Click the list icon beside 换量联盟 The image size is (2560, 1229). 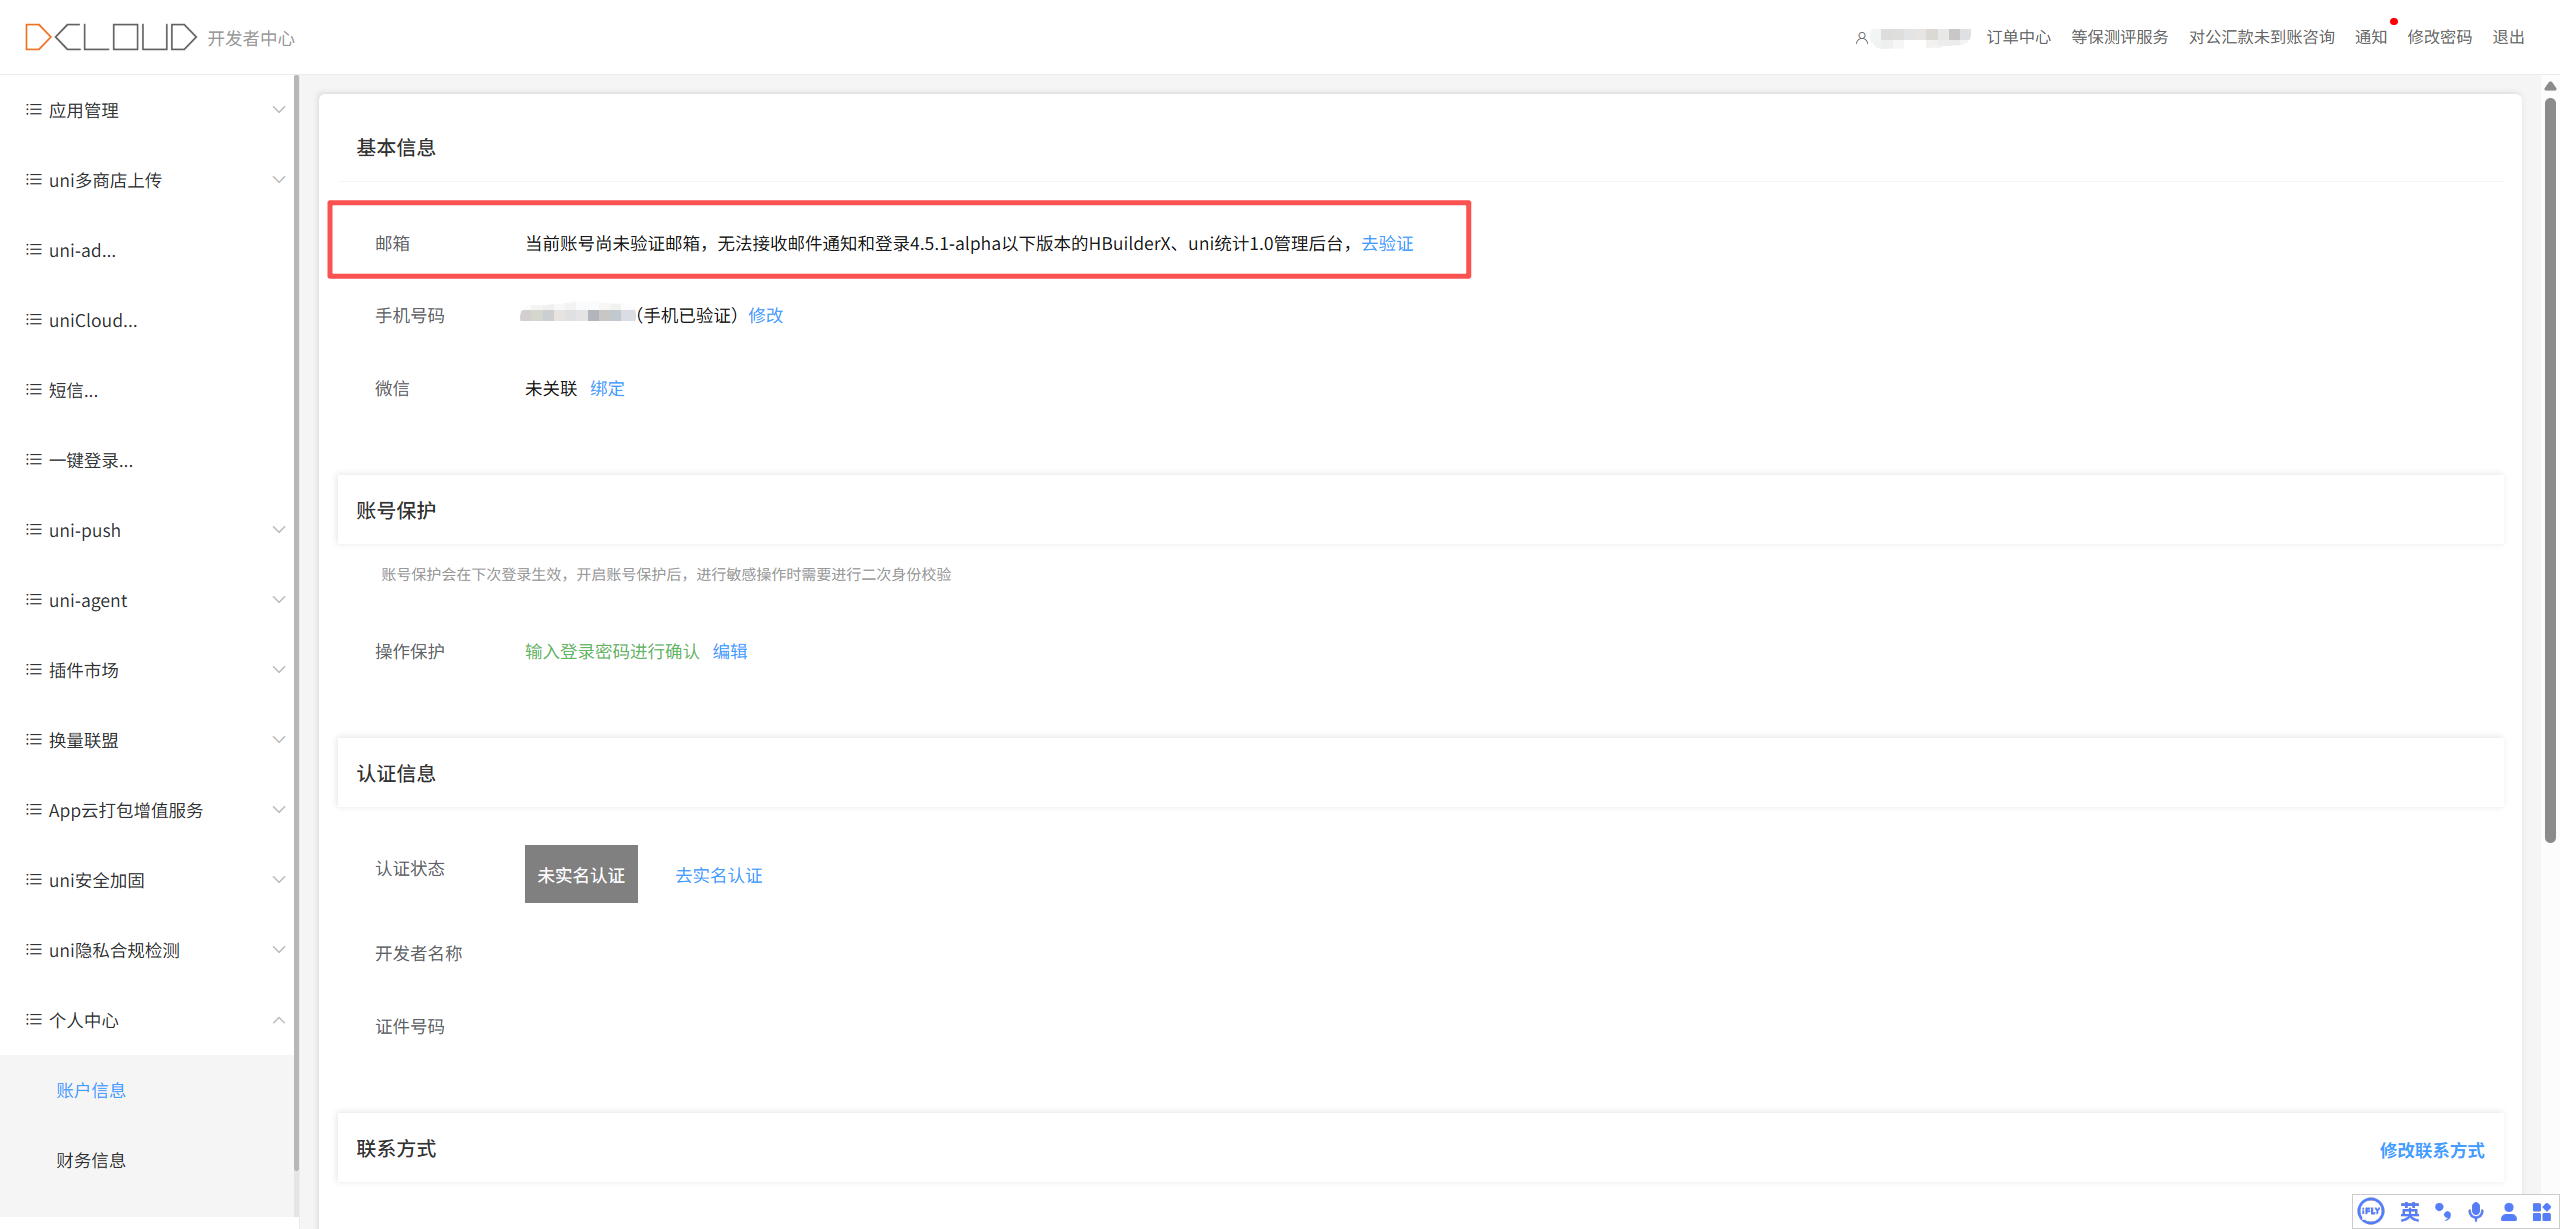34,740
